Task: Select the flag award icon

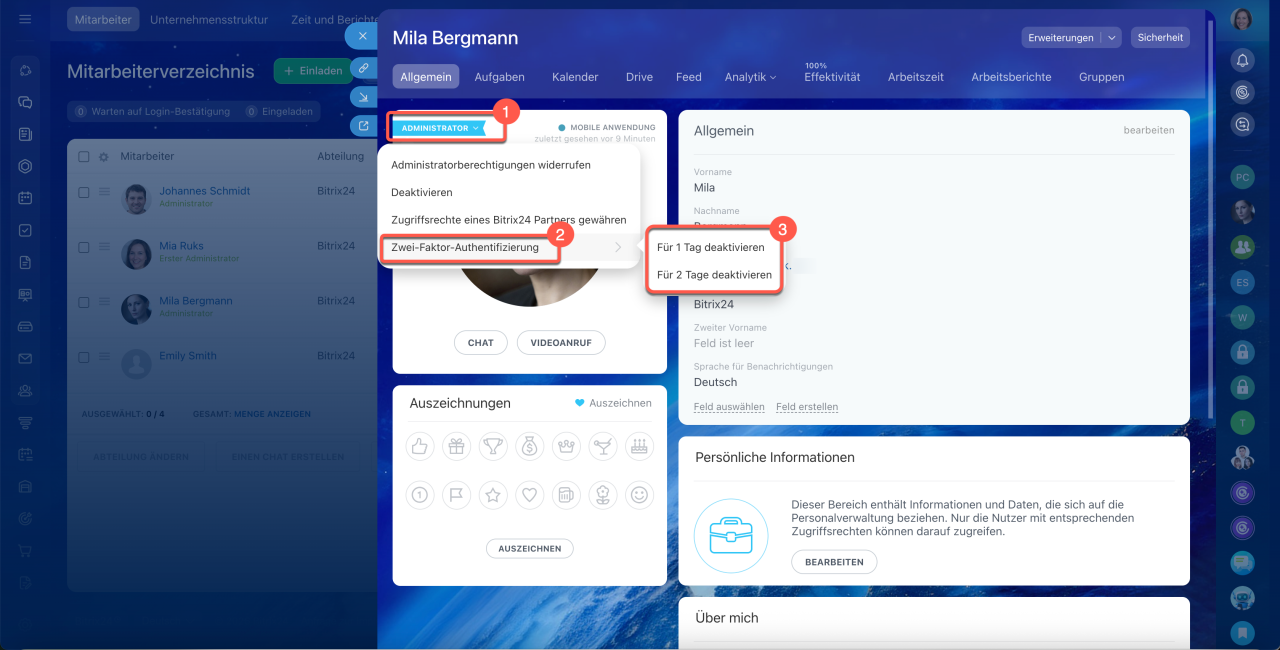Action: click(456, 493)
